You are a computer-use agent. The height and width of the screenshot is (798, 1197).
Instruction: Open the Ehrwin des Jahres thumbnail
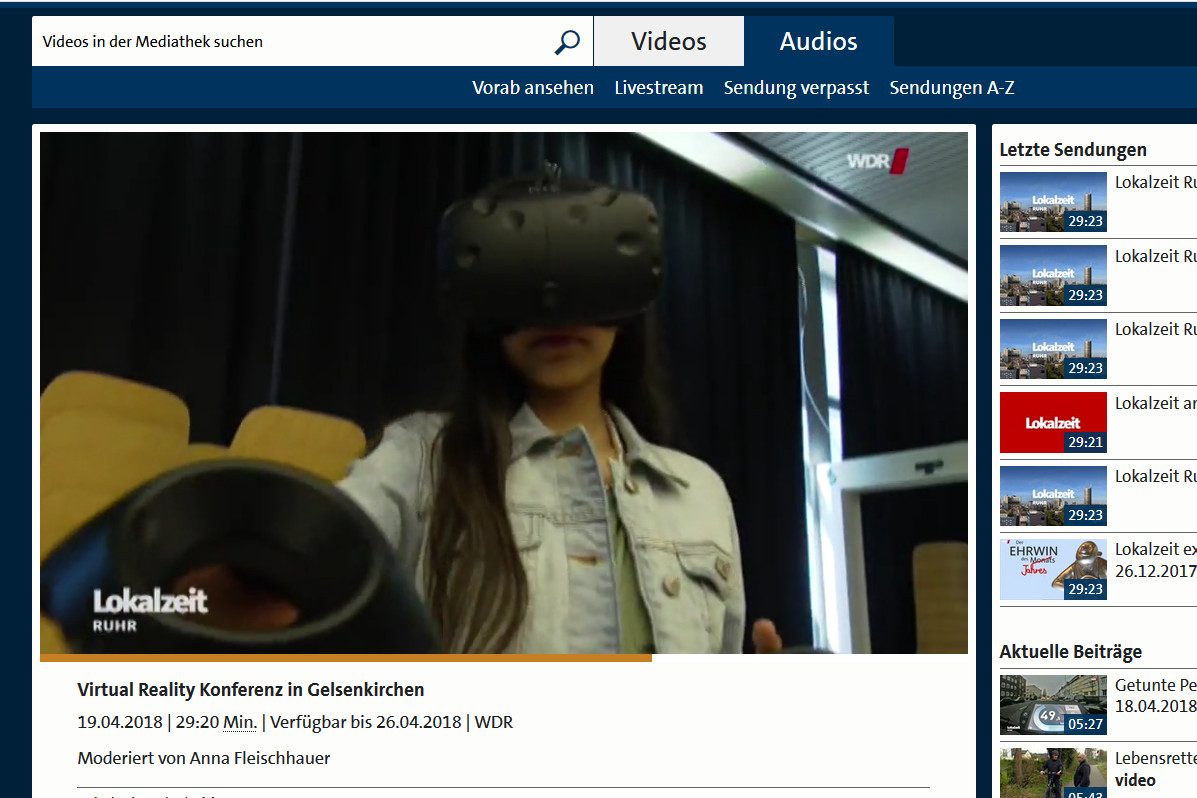click(x=1053, y=569)
